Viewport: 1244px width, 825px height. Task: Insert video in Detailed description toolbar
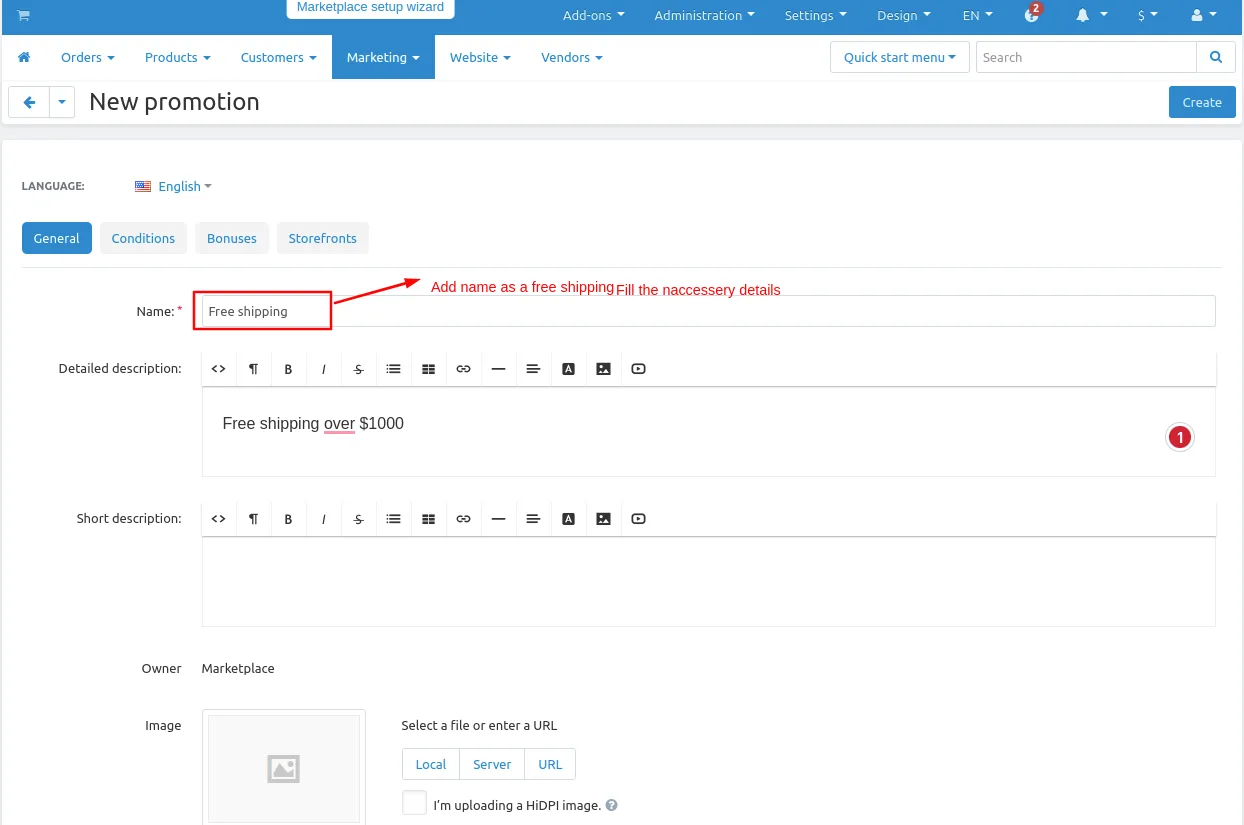[x=639, y=369]
